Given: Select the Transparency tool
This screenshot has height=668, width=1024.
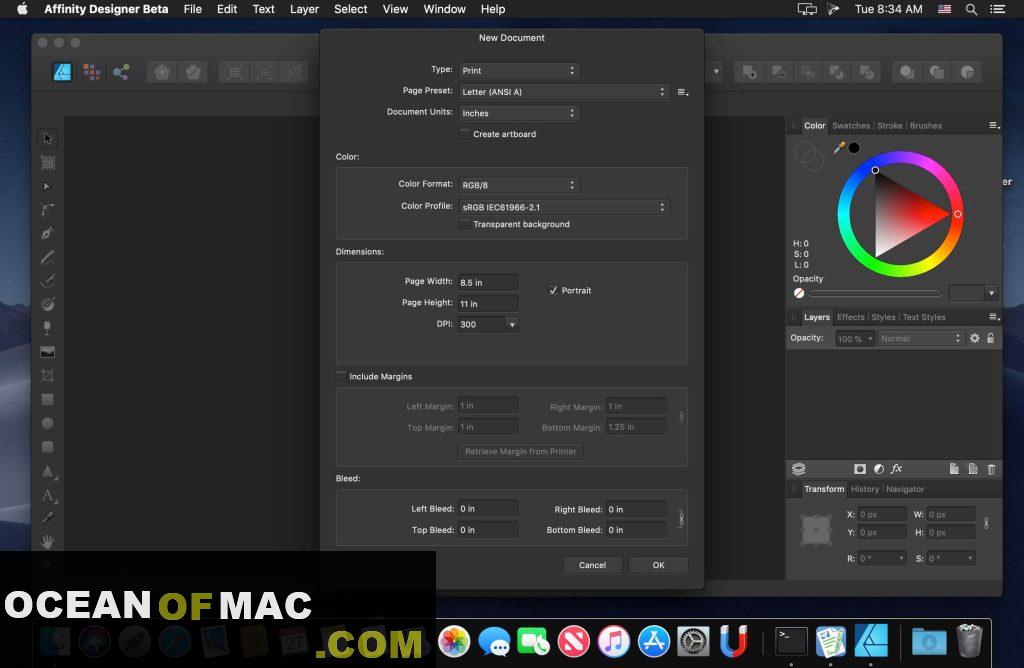Looking at the screenshot, I should click(x=47, y=328).
